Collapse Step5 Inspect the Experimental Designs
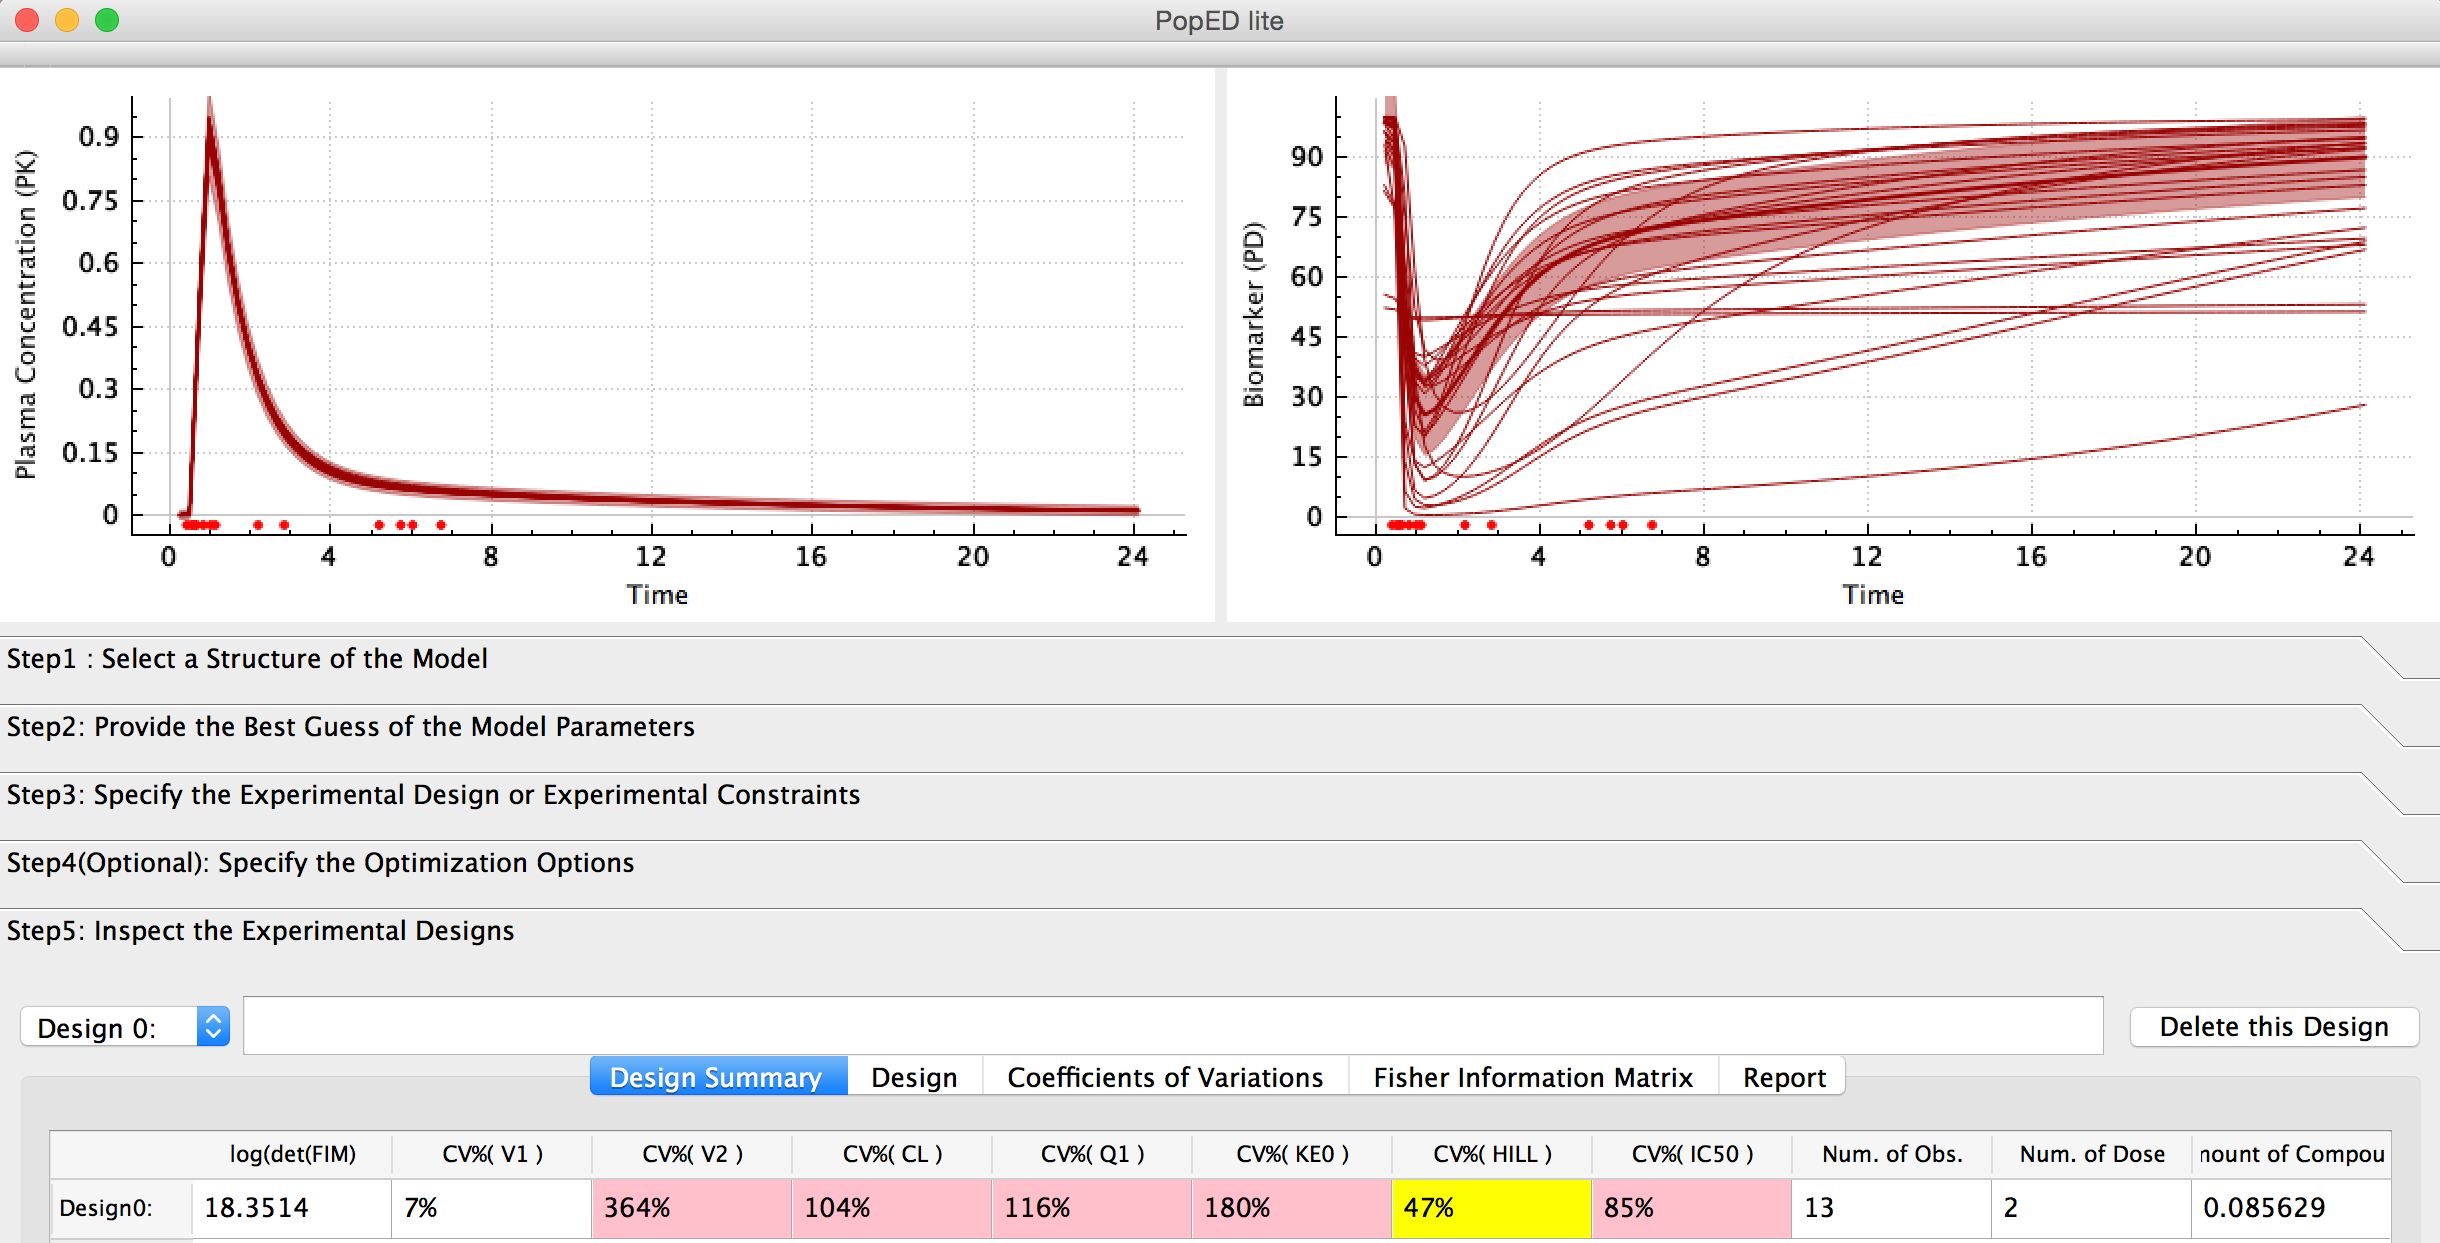The width and height of the screenshot is (2440, 1243). [260, 931]
